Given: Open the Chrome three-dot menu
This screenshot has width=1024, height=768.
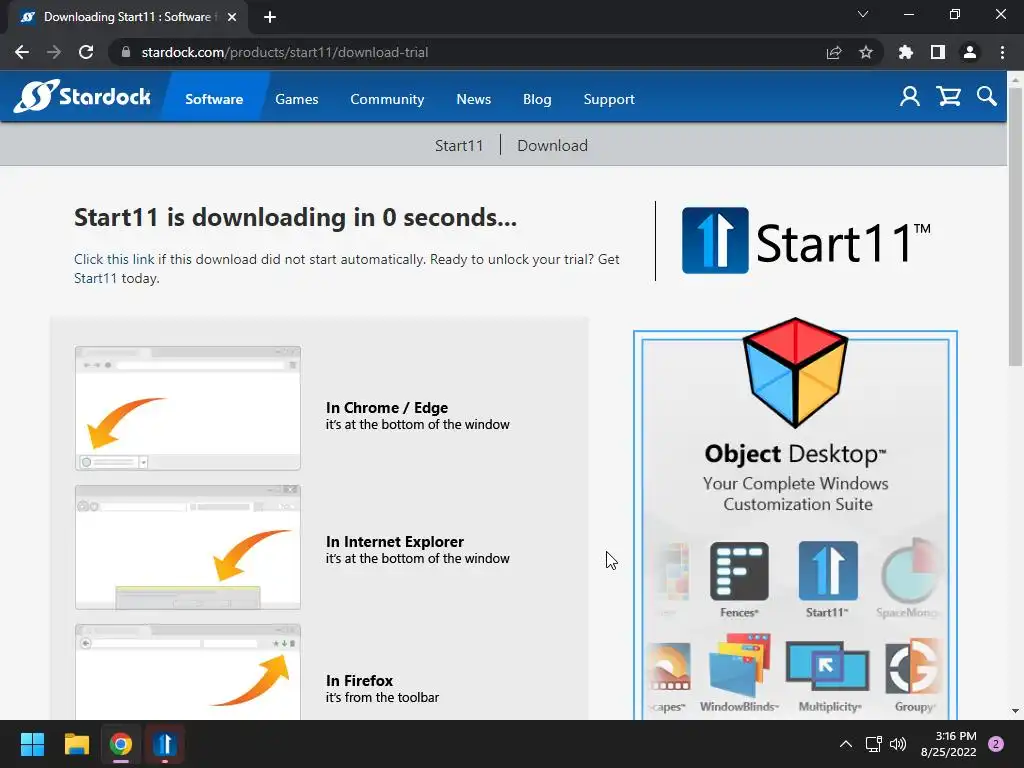Looking at the screenshot, I should (x=1002, y=52).
